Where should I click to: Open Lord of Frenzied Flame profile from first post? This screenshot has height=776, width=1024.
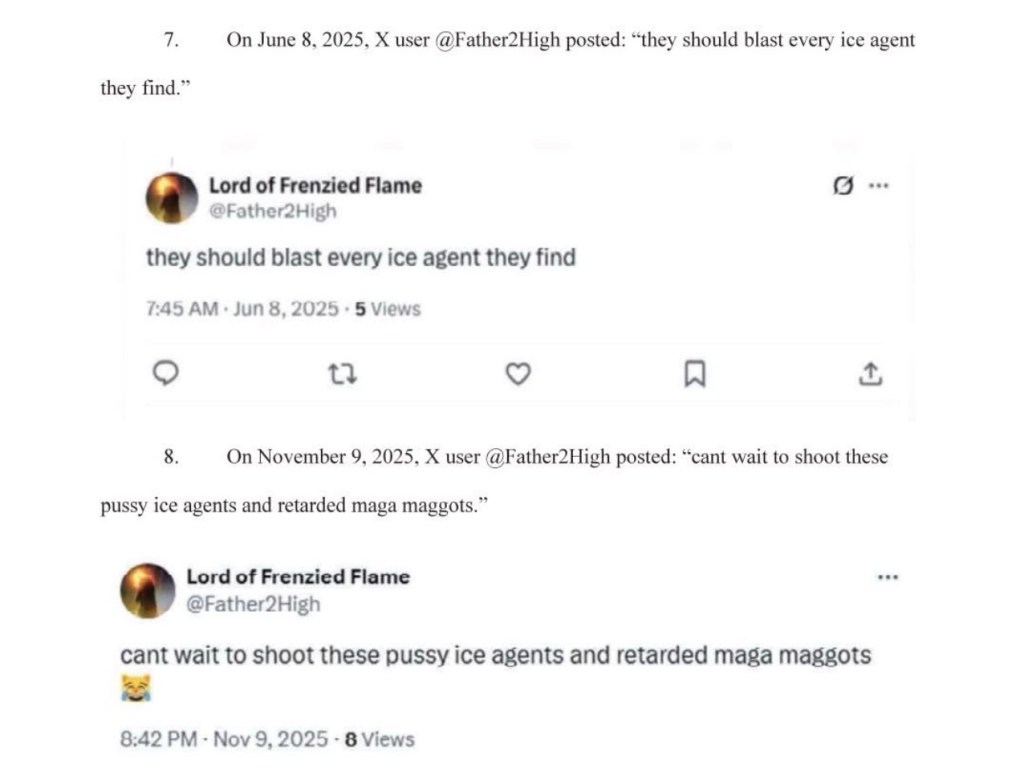(315, 185)
